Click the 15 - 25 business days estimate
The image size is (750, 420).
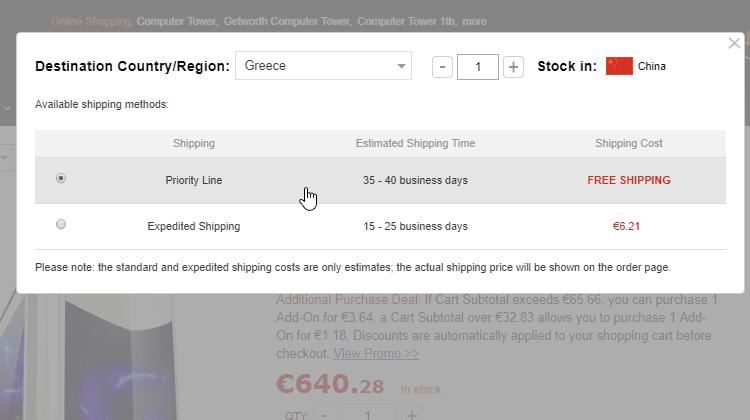tap(415, 227)
